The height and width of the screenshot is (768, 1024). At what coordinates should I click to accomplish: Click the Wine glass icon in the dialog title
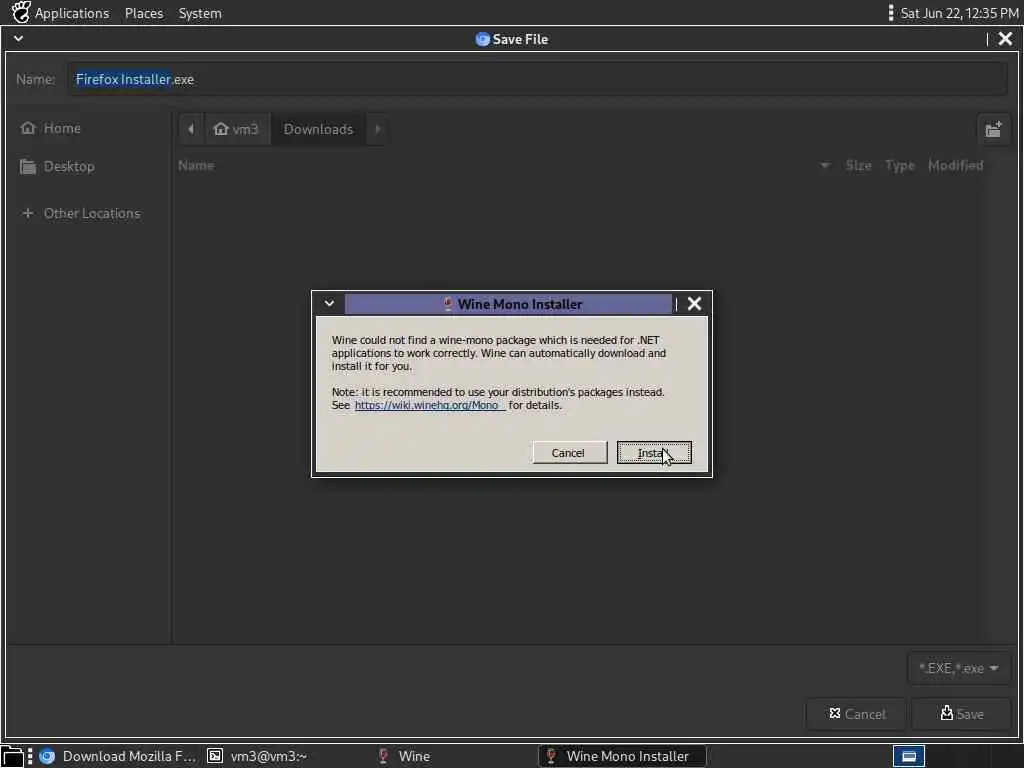(x=448, y=304)
